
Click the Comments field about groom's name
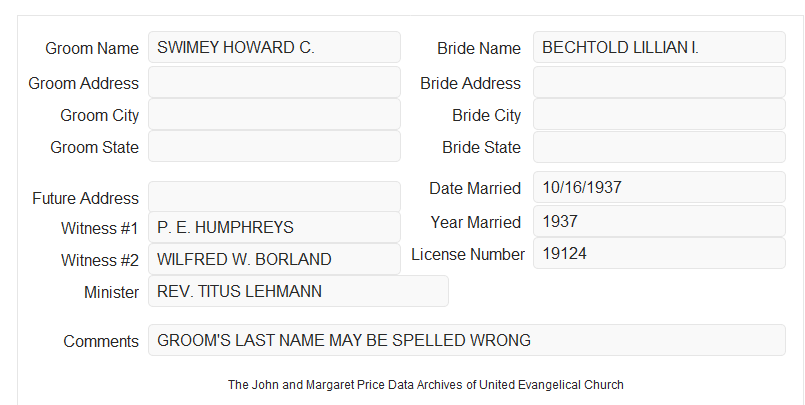coord(467,340)
